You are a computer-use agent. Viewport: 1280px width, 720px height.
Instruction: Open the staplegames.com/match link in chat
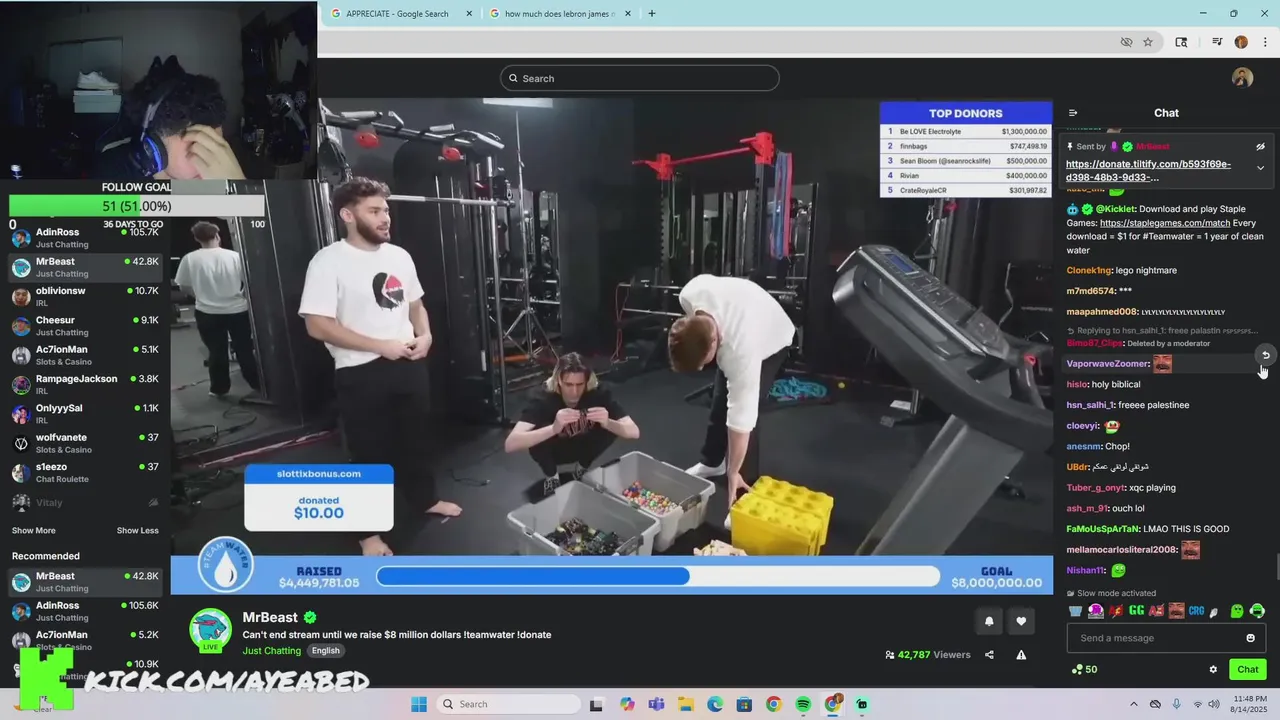pos(1164,223)
